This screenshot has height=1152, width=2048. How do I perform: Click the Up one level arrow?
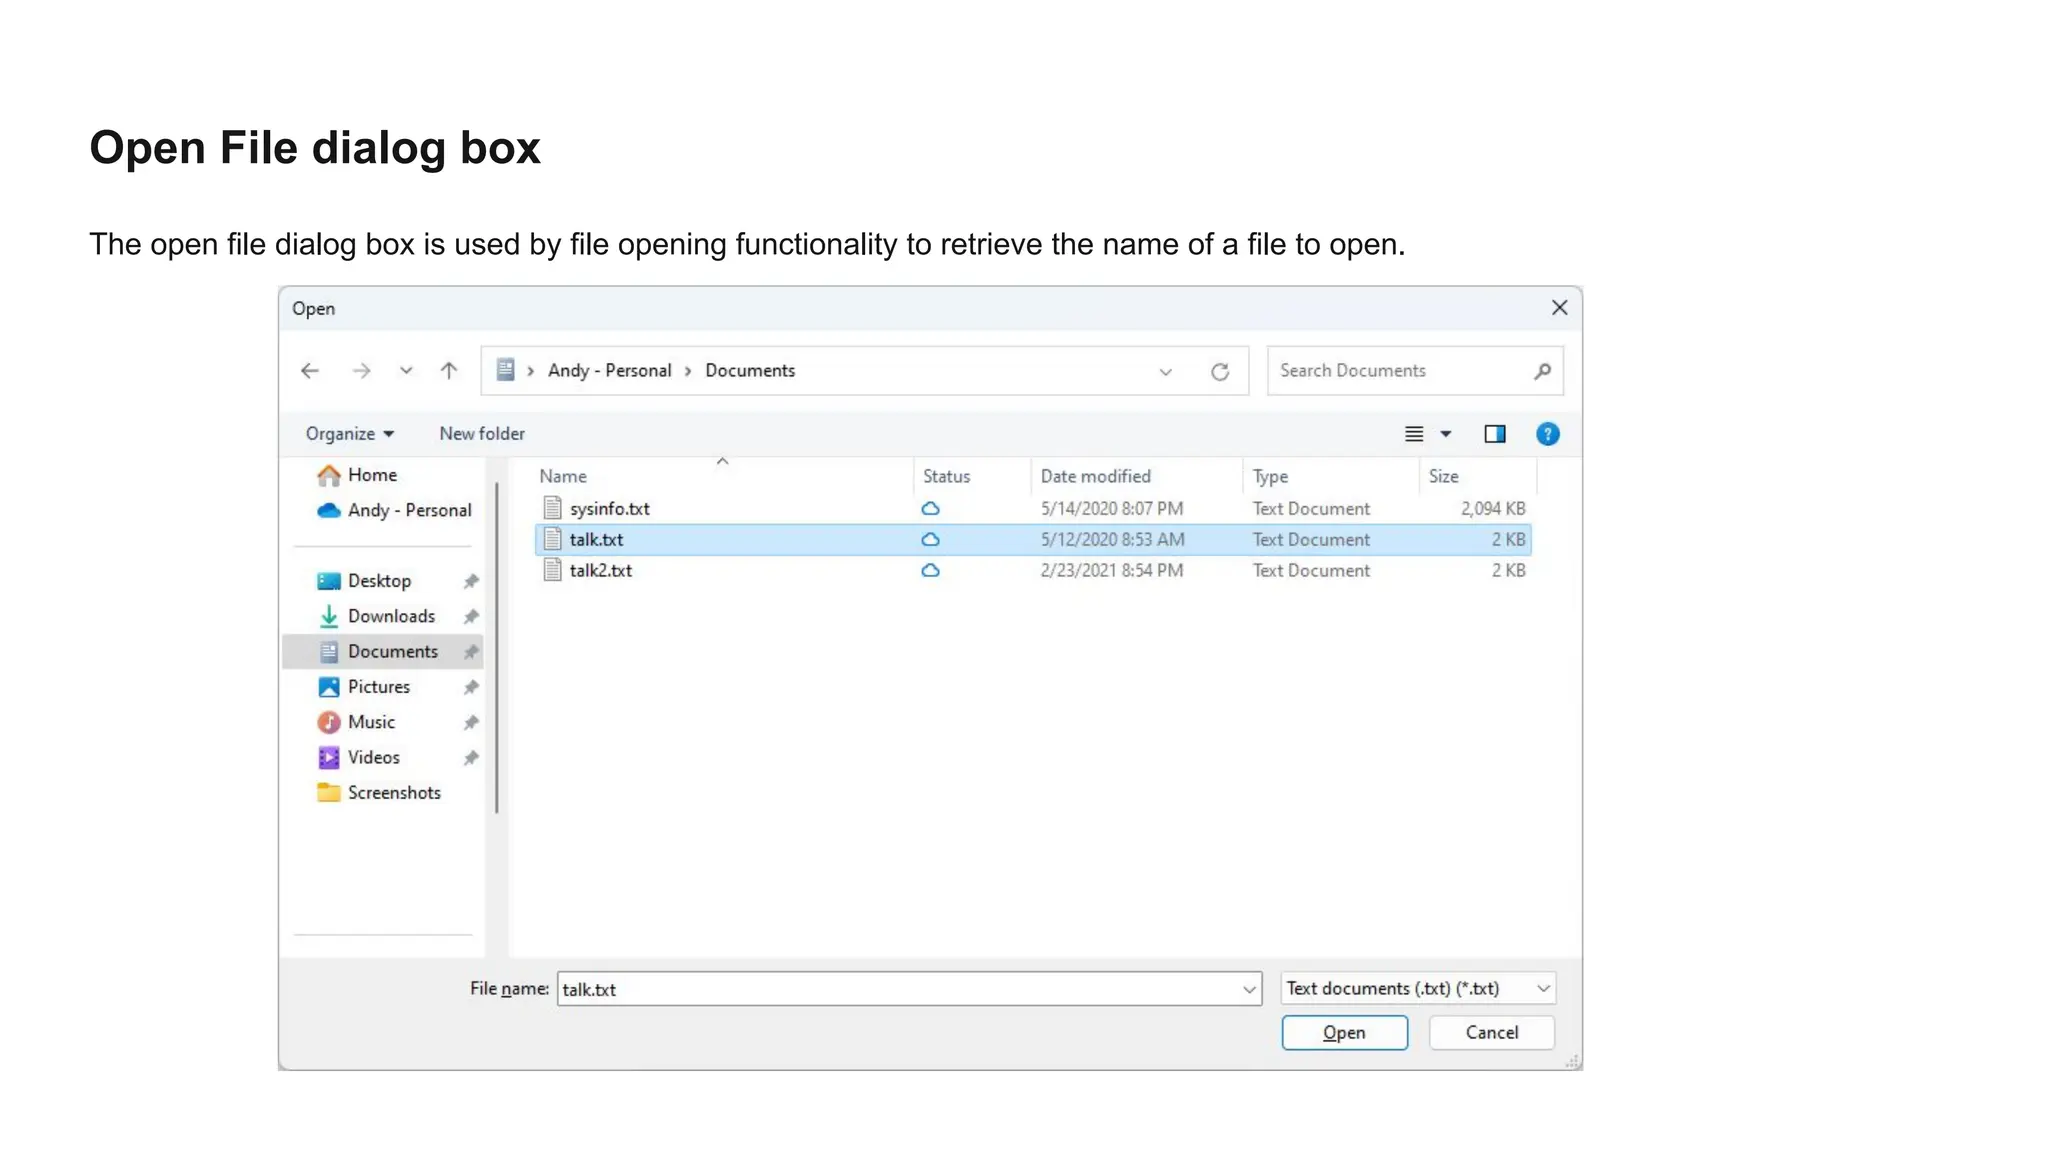click(x=449, y=371)
